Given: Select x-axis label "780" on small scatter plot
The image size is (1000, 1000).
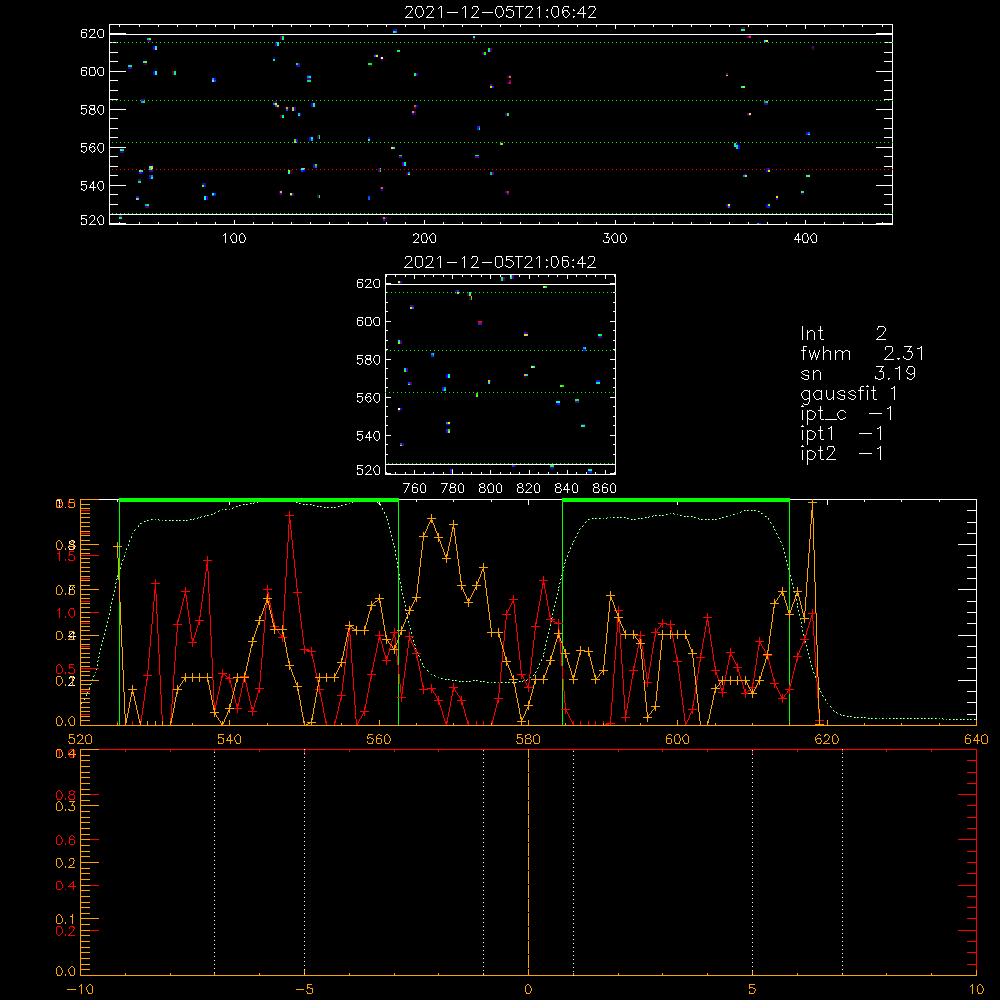Looking at the screenshot, I should point(453,489).
